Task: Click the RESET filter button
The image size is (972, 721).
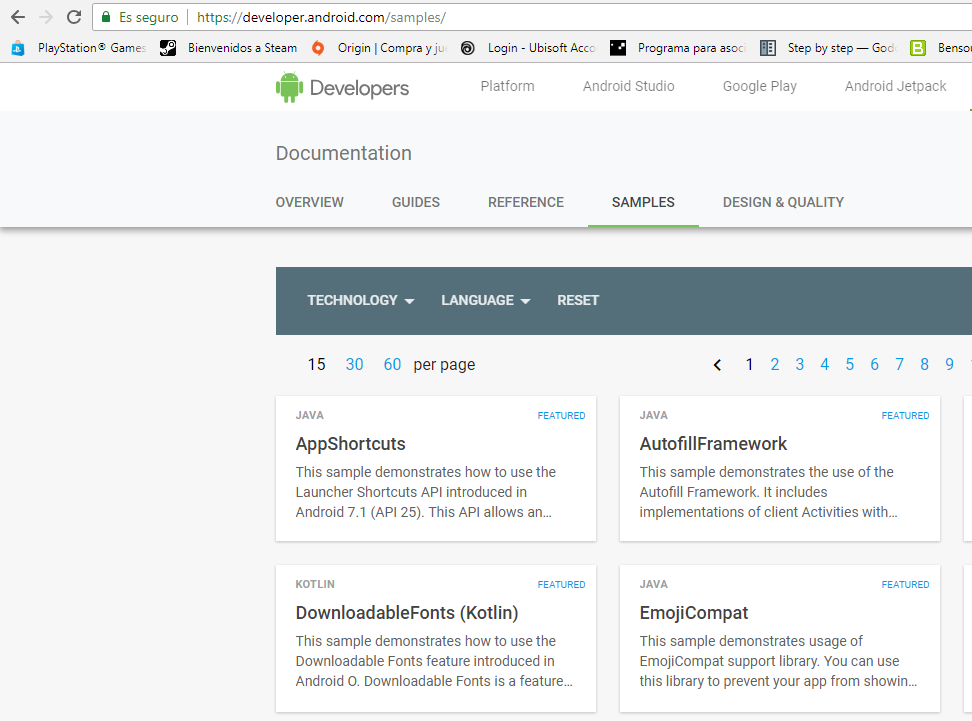Action: click(x=578, y=300)
